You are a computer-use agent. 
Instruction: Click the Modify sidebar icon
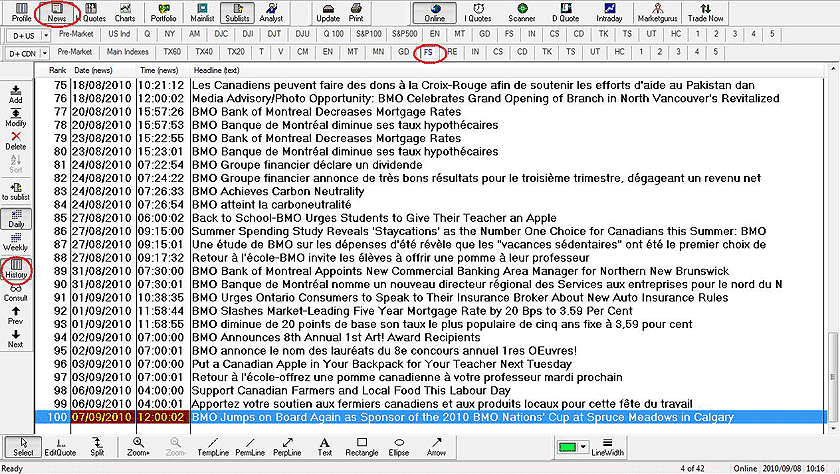click(x=16, y=118)
